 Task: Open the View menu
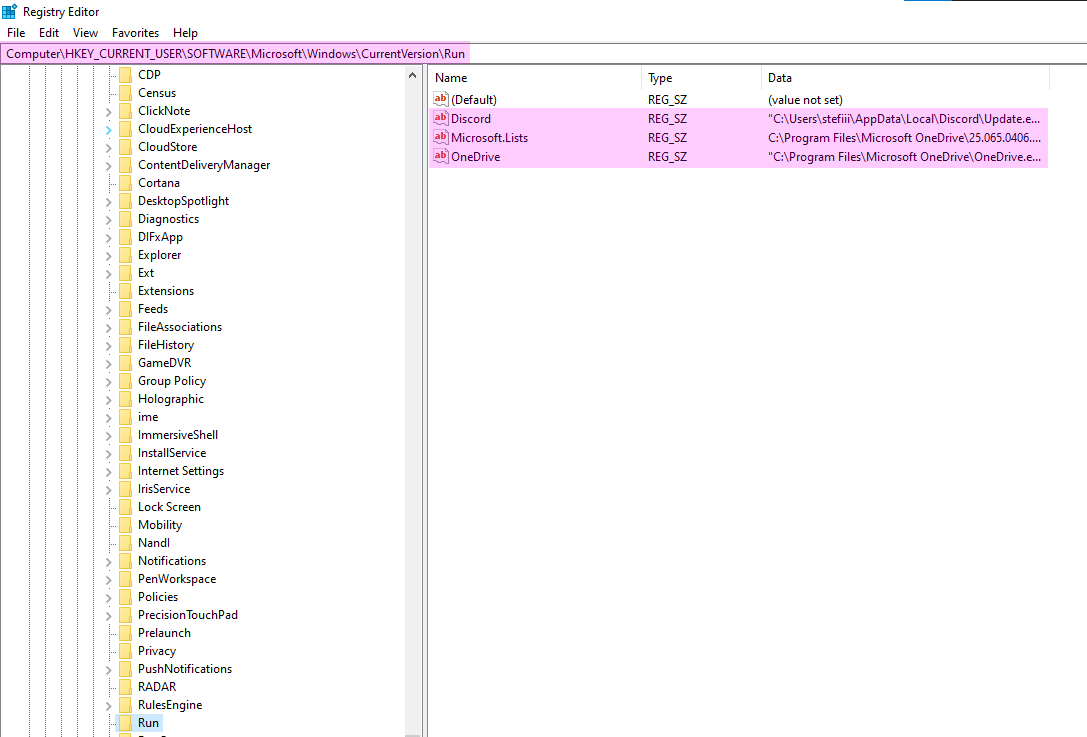(x=85, y=33)
